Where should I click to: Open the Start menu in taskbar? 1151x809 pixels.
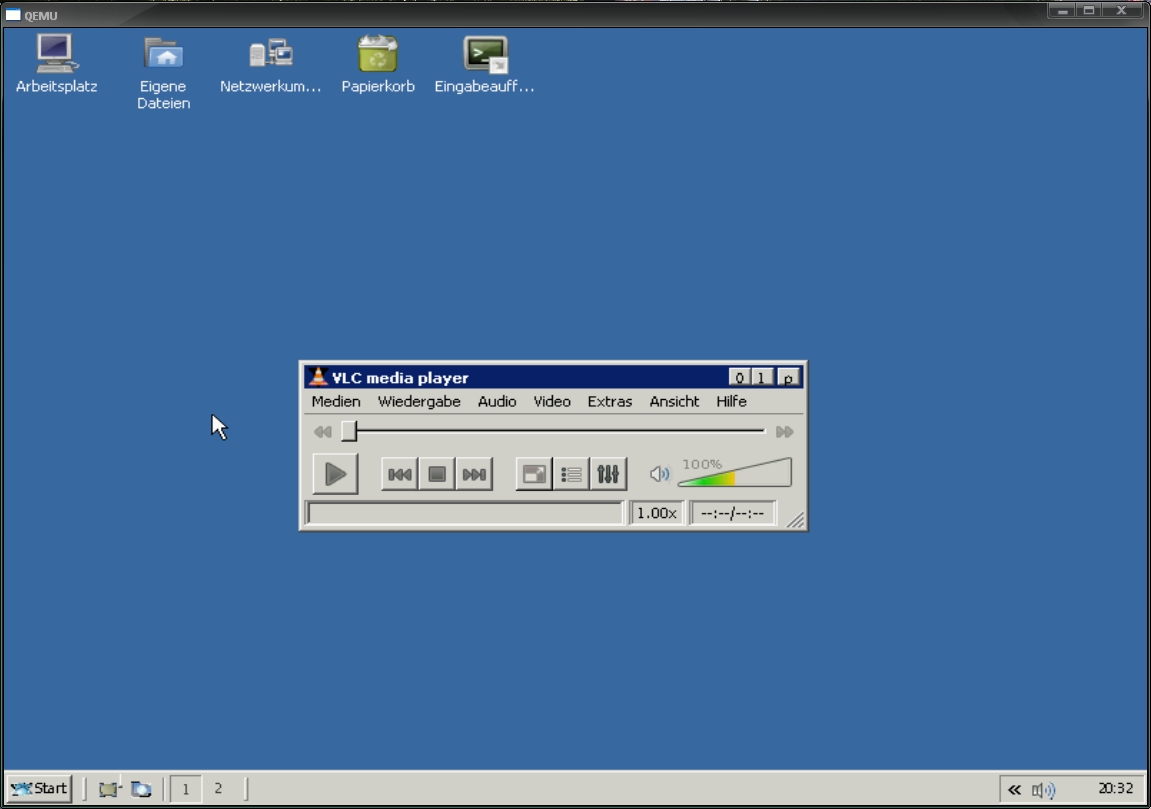click(x=40, y=788)
